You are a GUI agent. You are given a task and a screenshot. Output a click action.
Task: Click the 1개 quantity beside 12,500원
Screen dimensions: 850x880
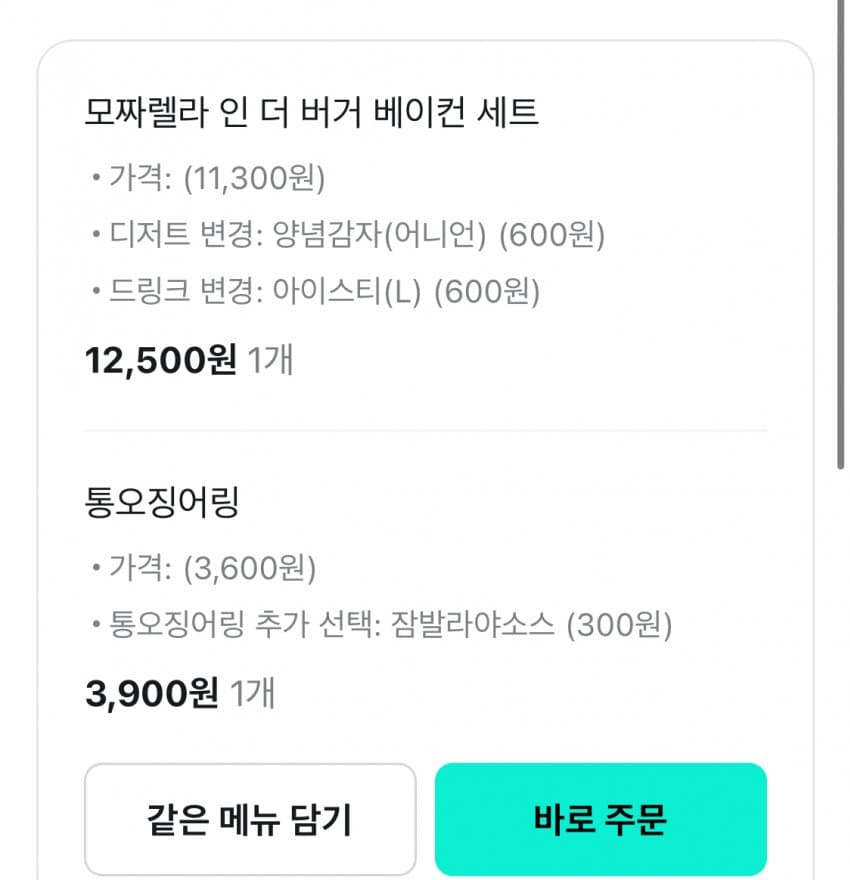click(x=270, y=359)
